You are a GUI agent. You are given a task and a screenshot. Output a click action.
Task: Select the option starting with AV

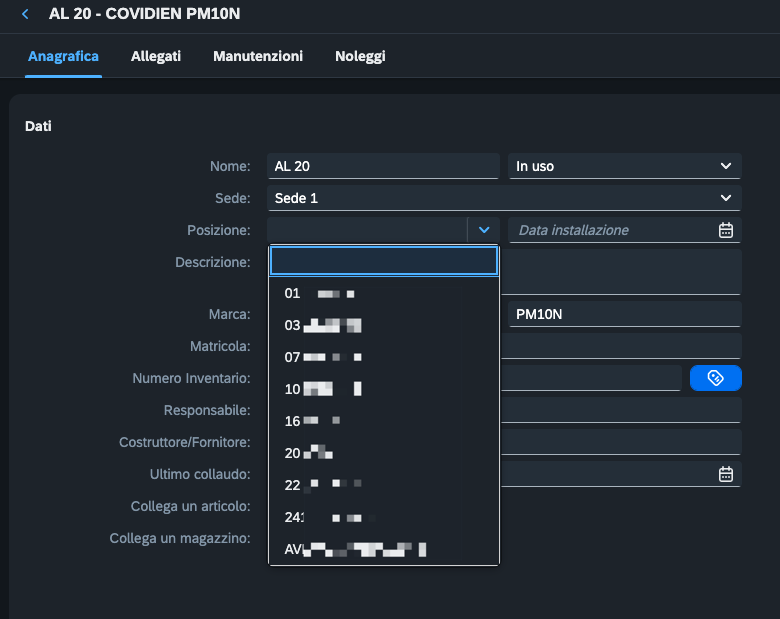pos(383,549)
